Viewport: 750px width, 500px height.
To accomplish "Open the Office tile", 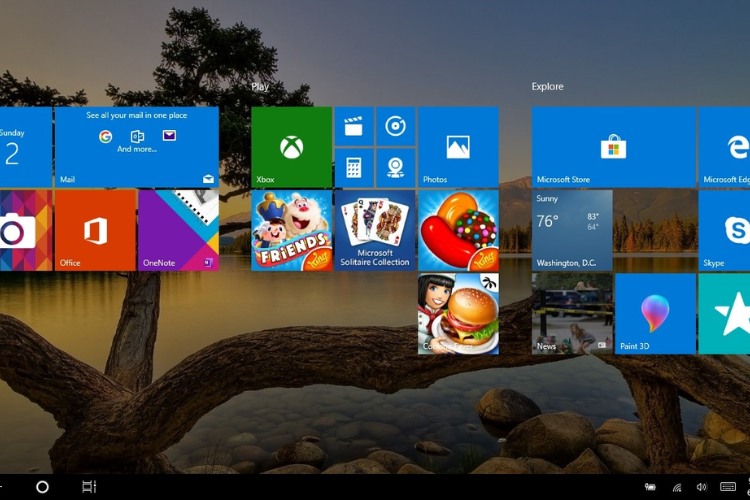I will (x=95, y=230).
